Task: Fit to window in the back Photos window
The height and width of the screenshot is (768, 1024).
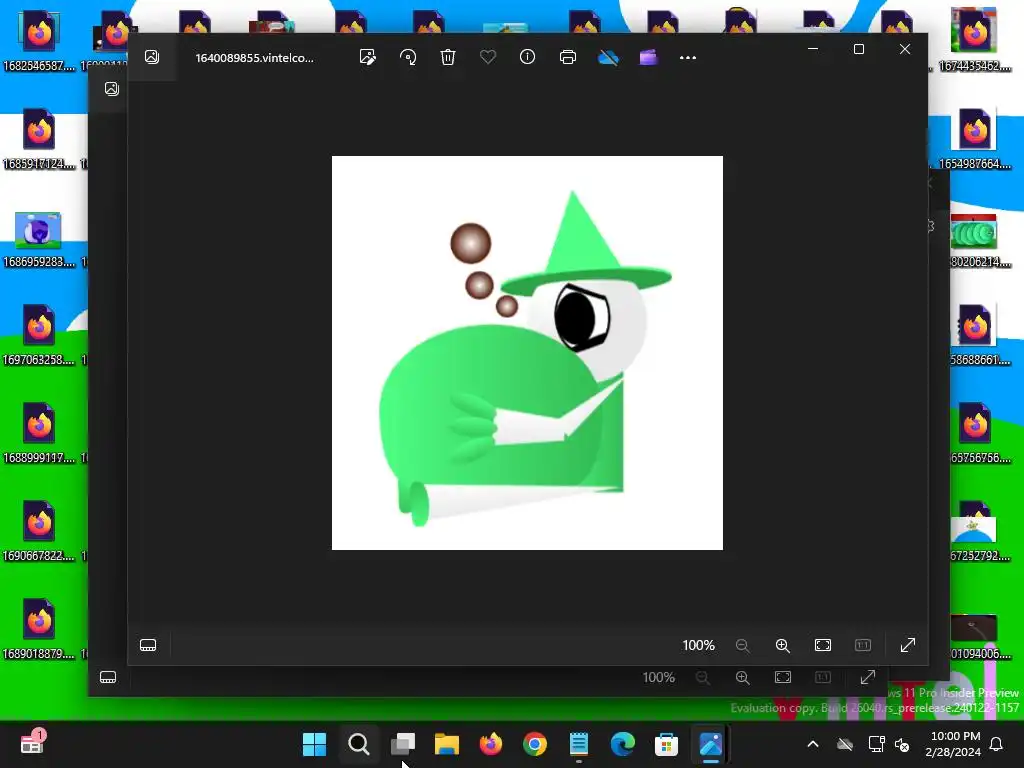Action: [x=782, y=677]
